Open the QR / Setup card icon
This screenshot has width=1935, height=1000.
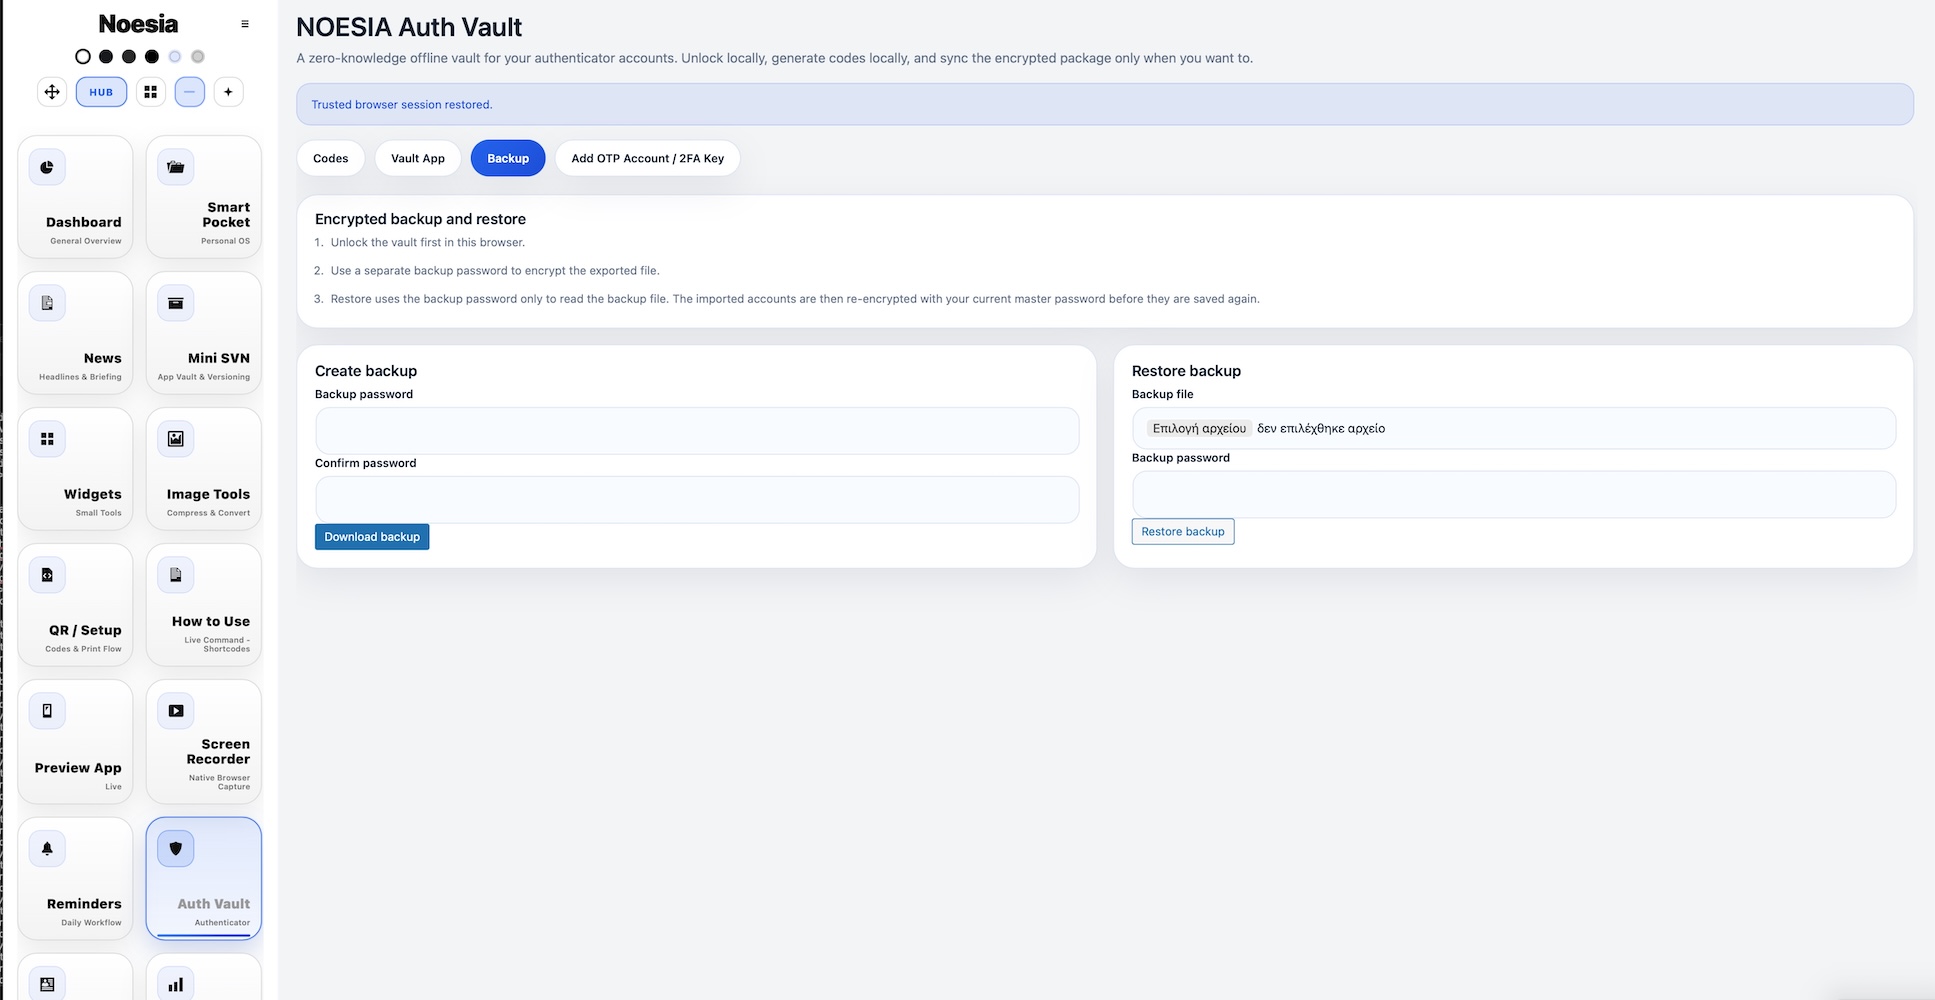tap(47, 575)
